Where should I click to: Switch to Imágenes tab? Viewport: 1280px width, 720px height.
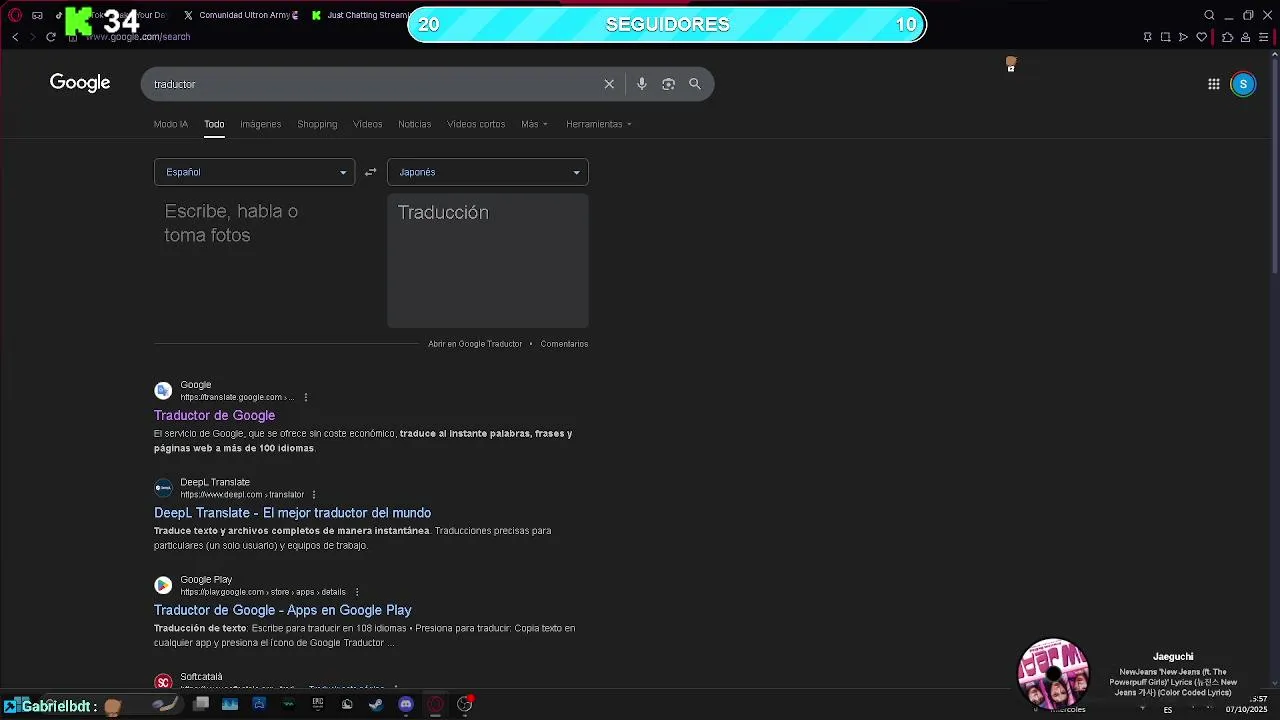click(260, 124)
